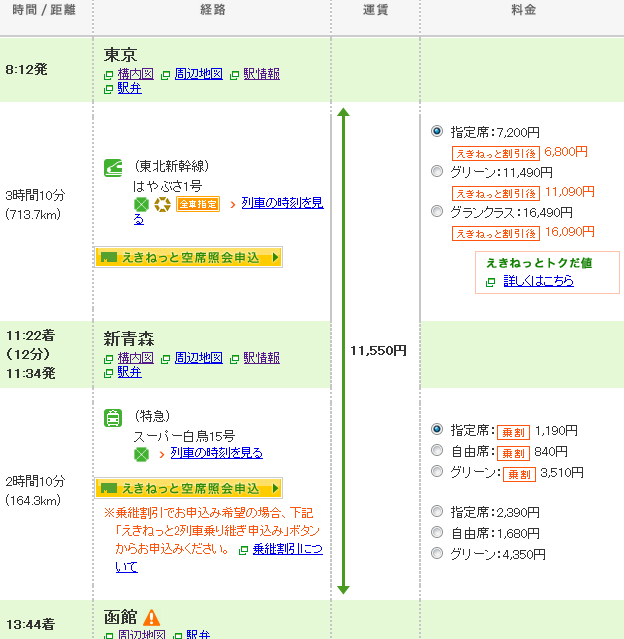Viewport: 624px width, 639px height.
Task: Click the 函館 station name
Action: point(120,617)
